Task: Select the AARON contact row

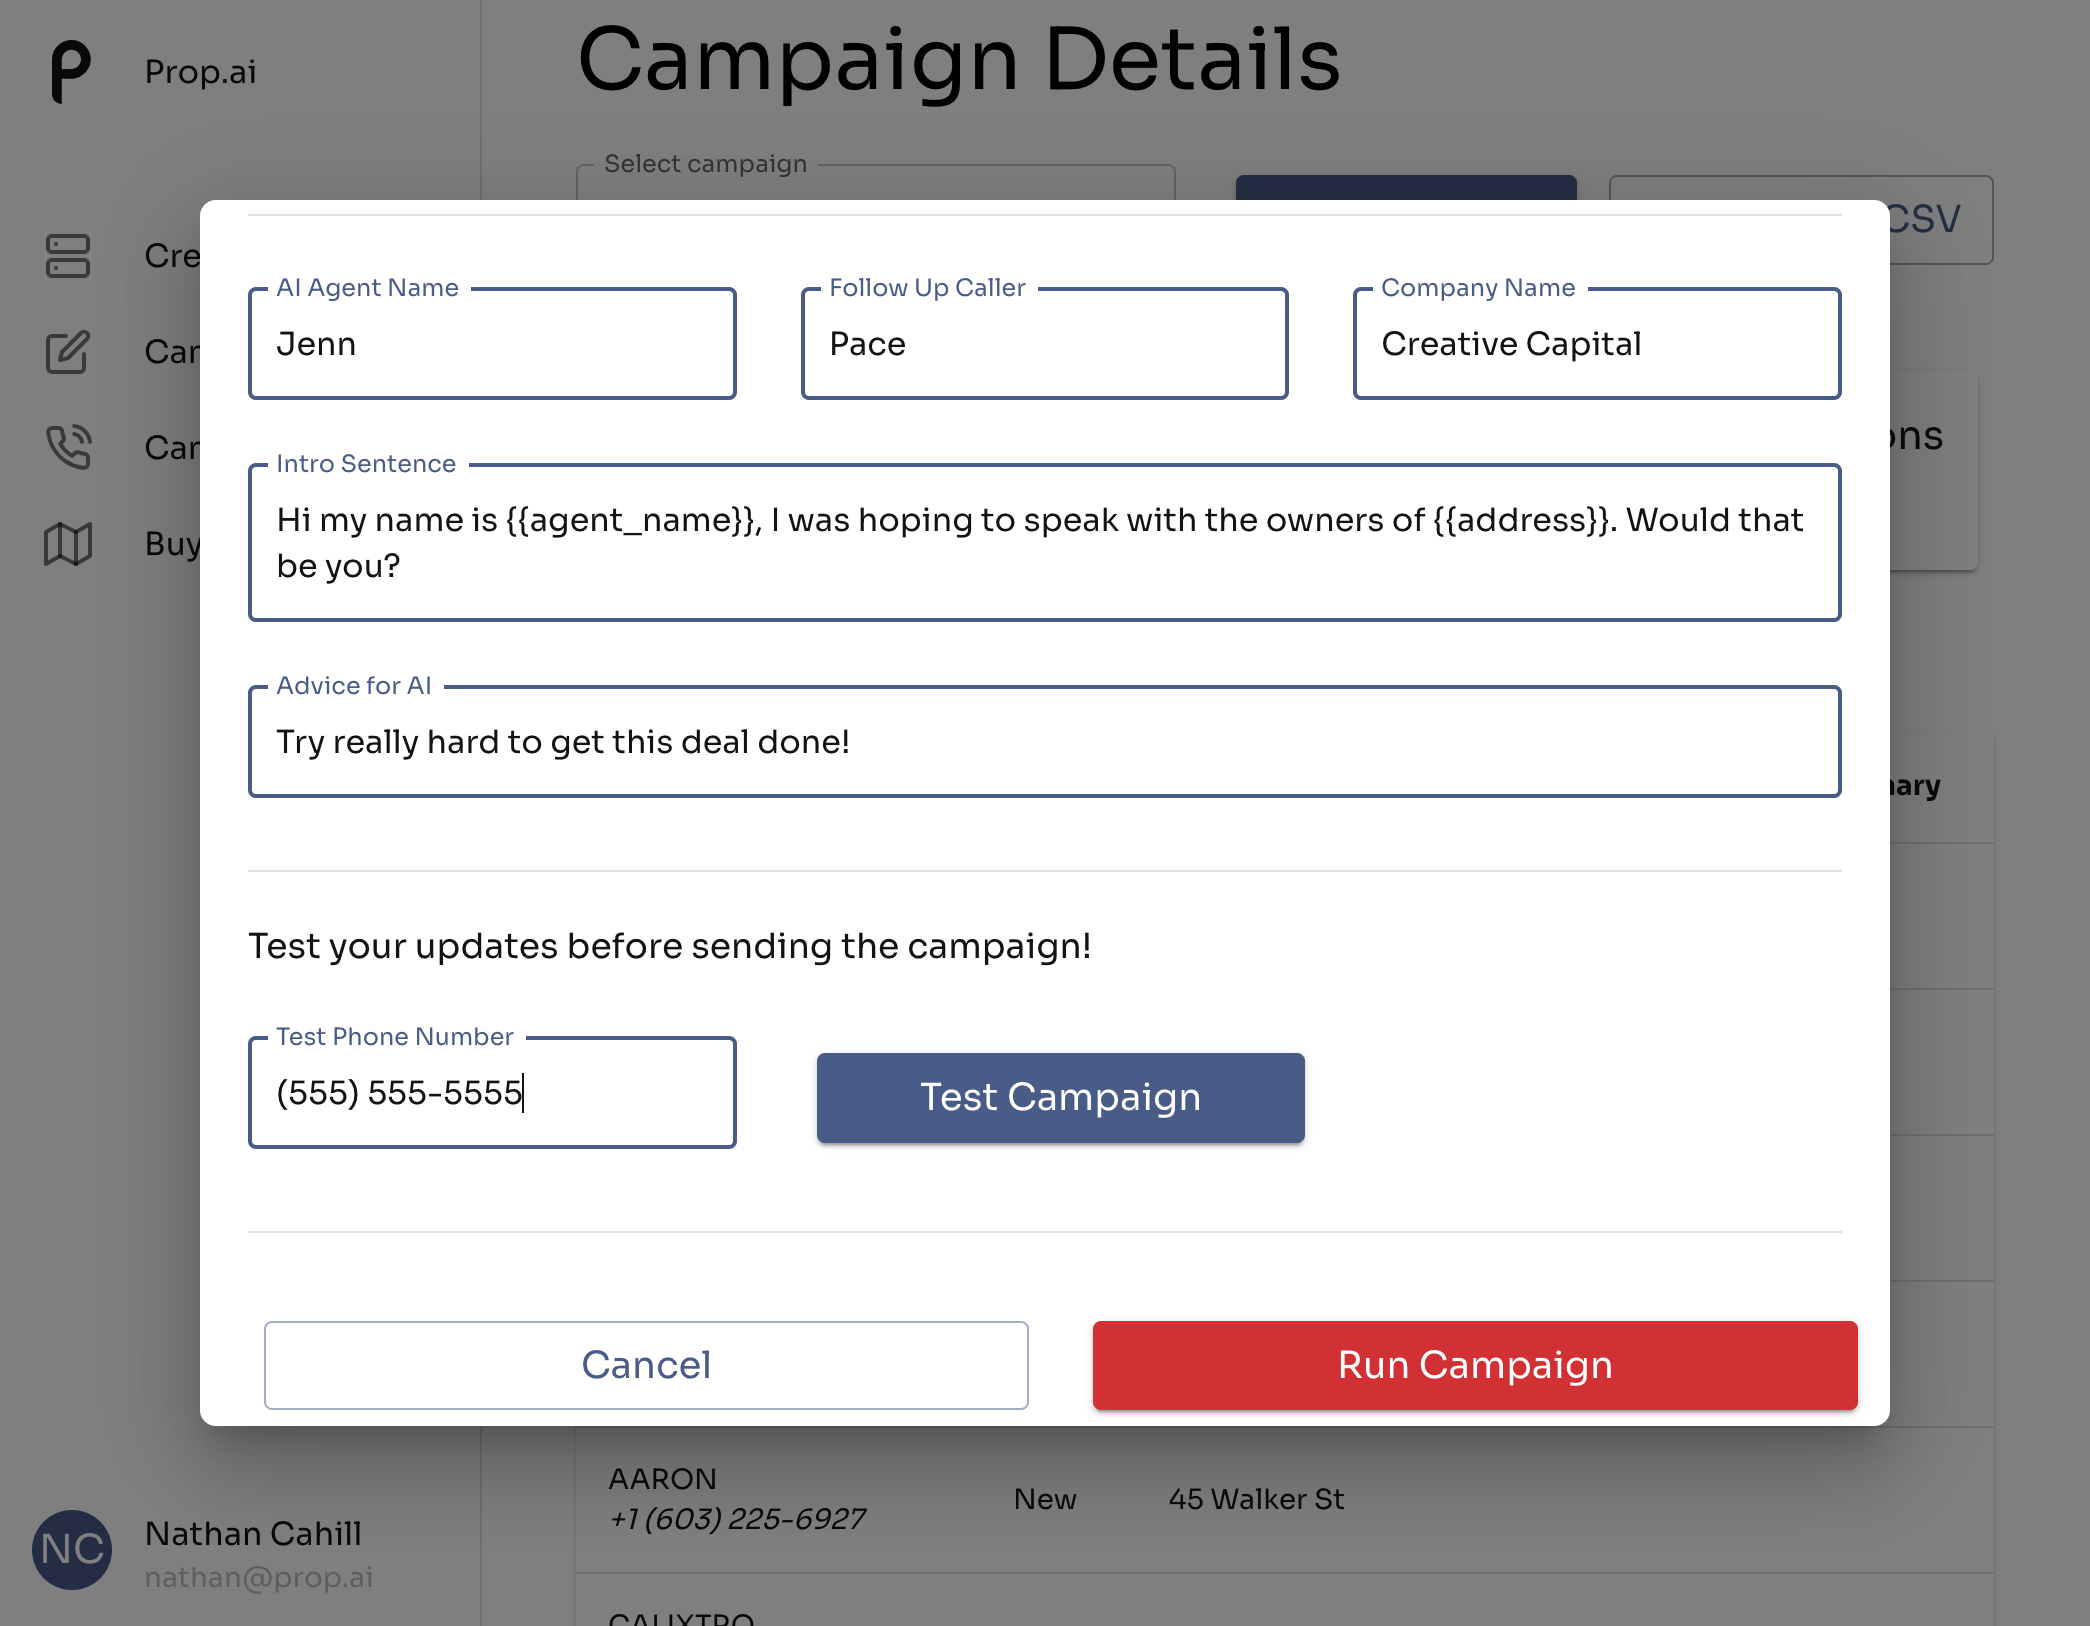Action: [1284, 1499]
